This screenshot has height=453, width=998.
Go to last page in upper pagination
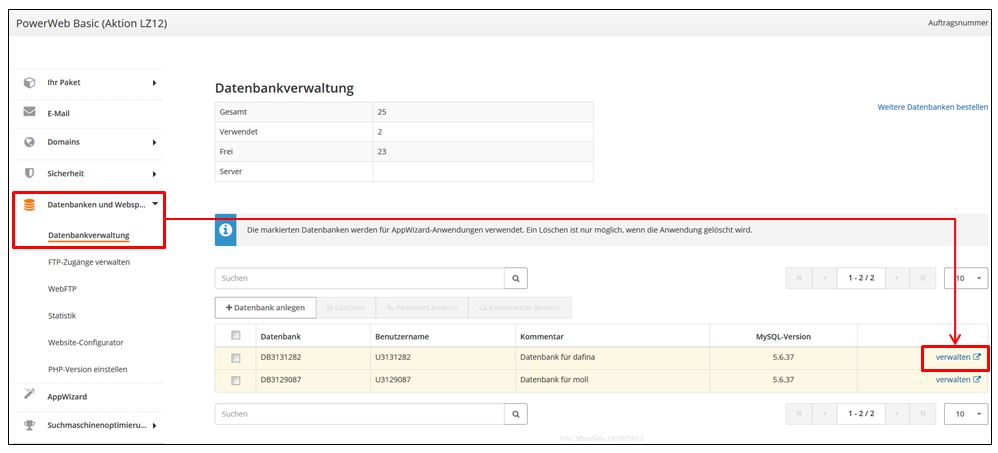point(923,278)
